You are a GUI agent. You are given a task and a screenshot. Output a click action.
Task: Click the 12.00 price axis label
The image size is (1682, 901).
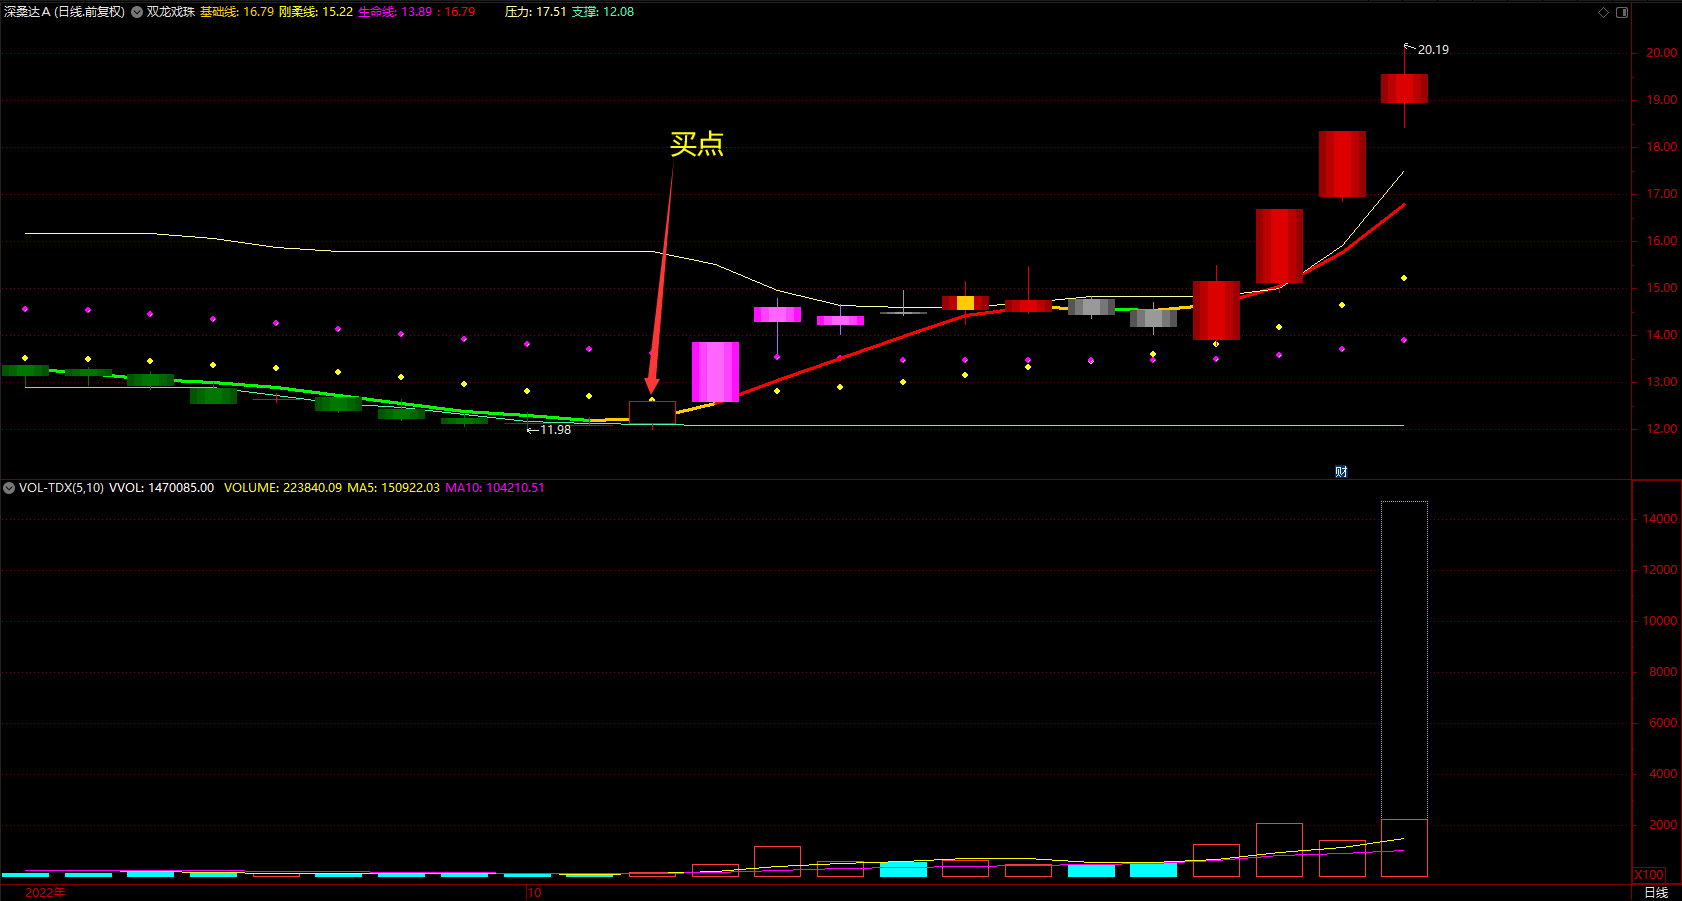click(1662, 429)
